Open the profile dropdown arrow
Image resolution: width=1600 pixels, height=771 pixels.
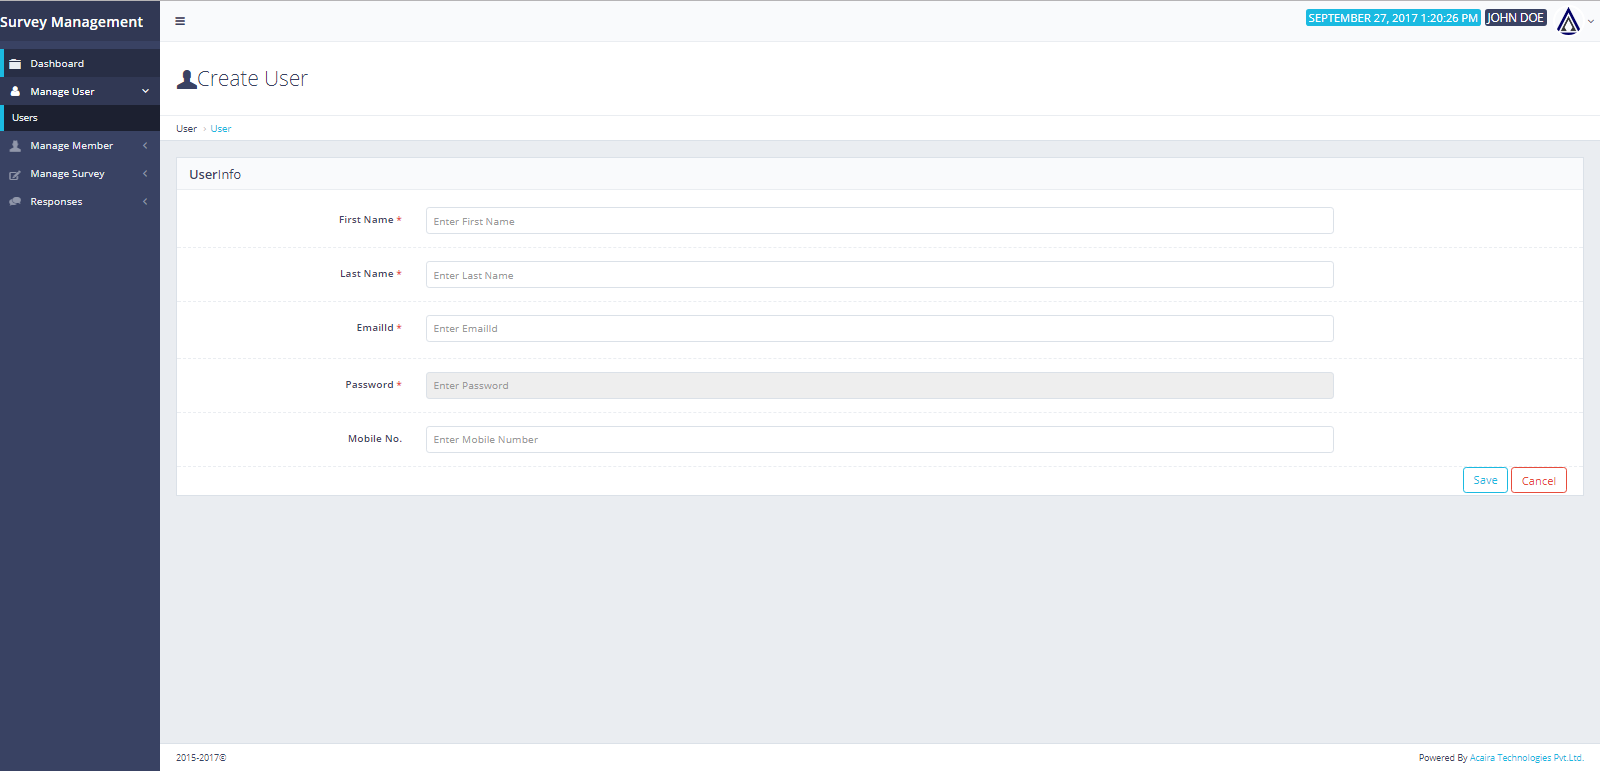1591,21
